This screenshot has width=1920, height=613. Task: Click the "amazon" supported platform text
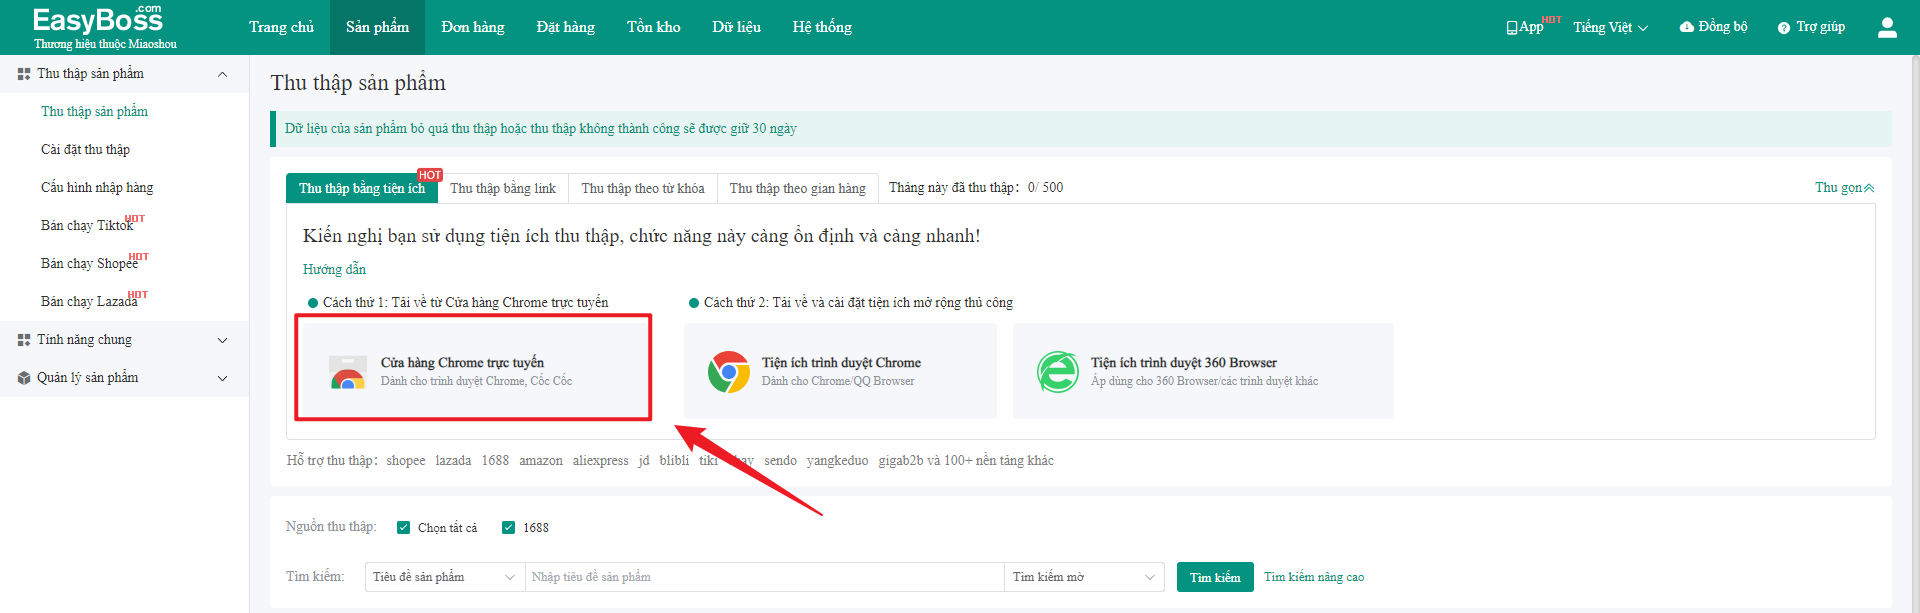[541, 461]
